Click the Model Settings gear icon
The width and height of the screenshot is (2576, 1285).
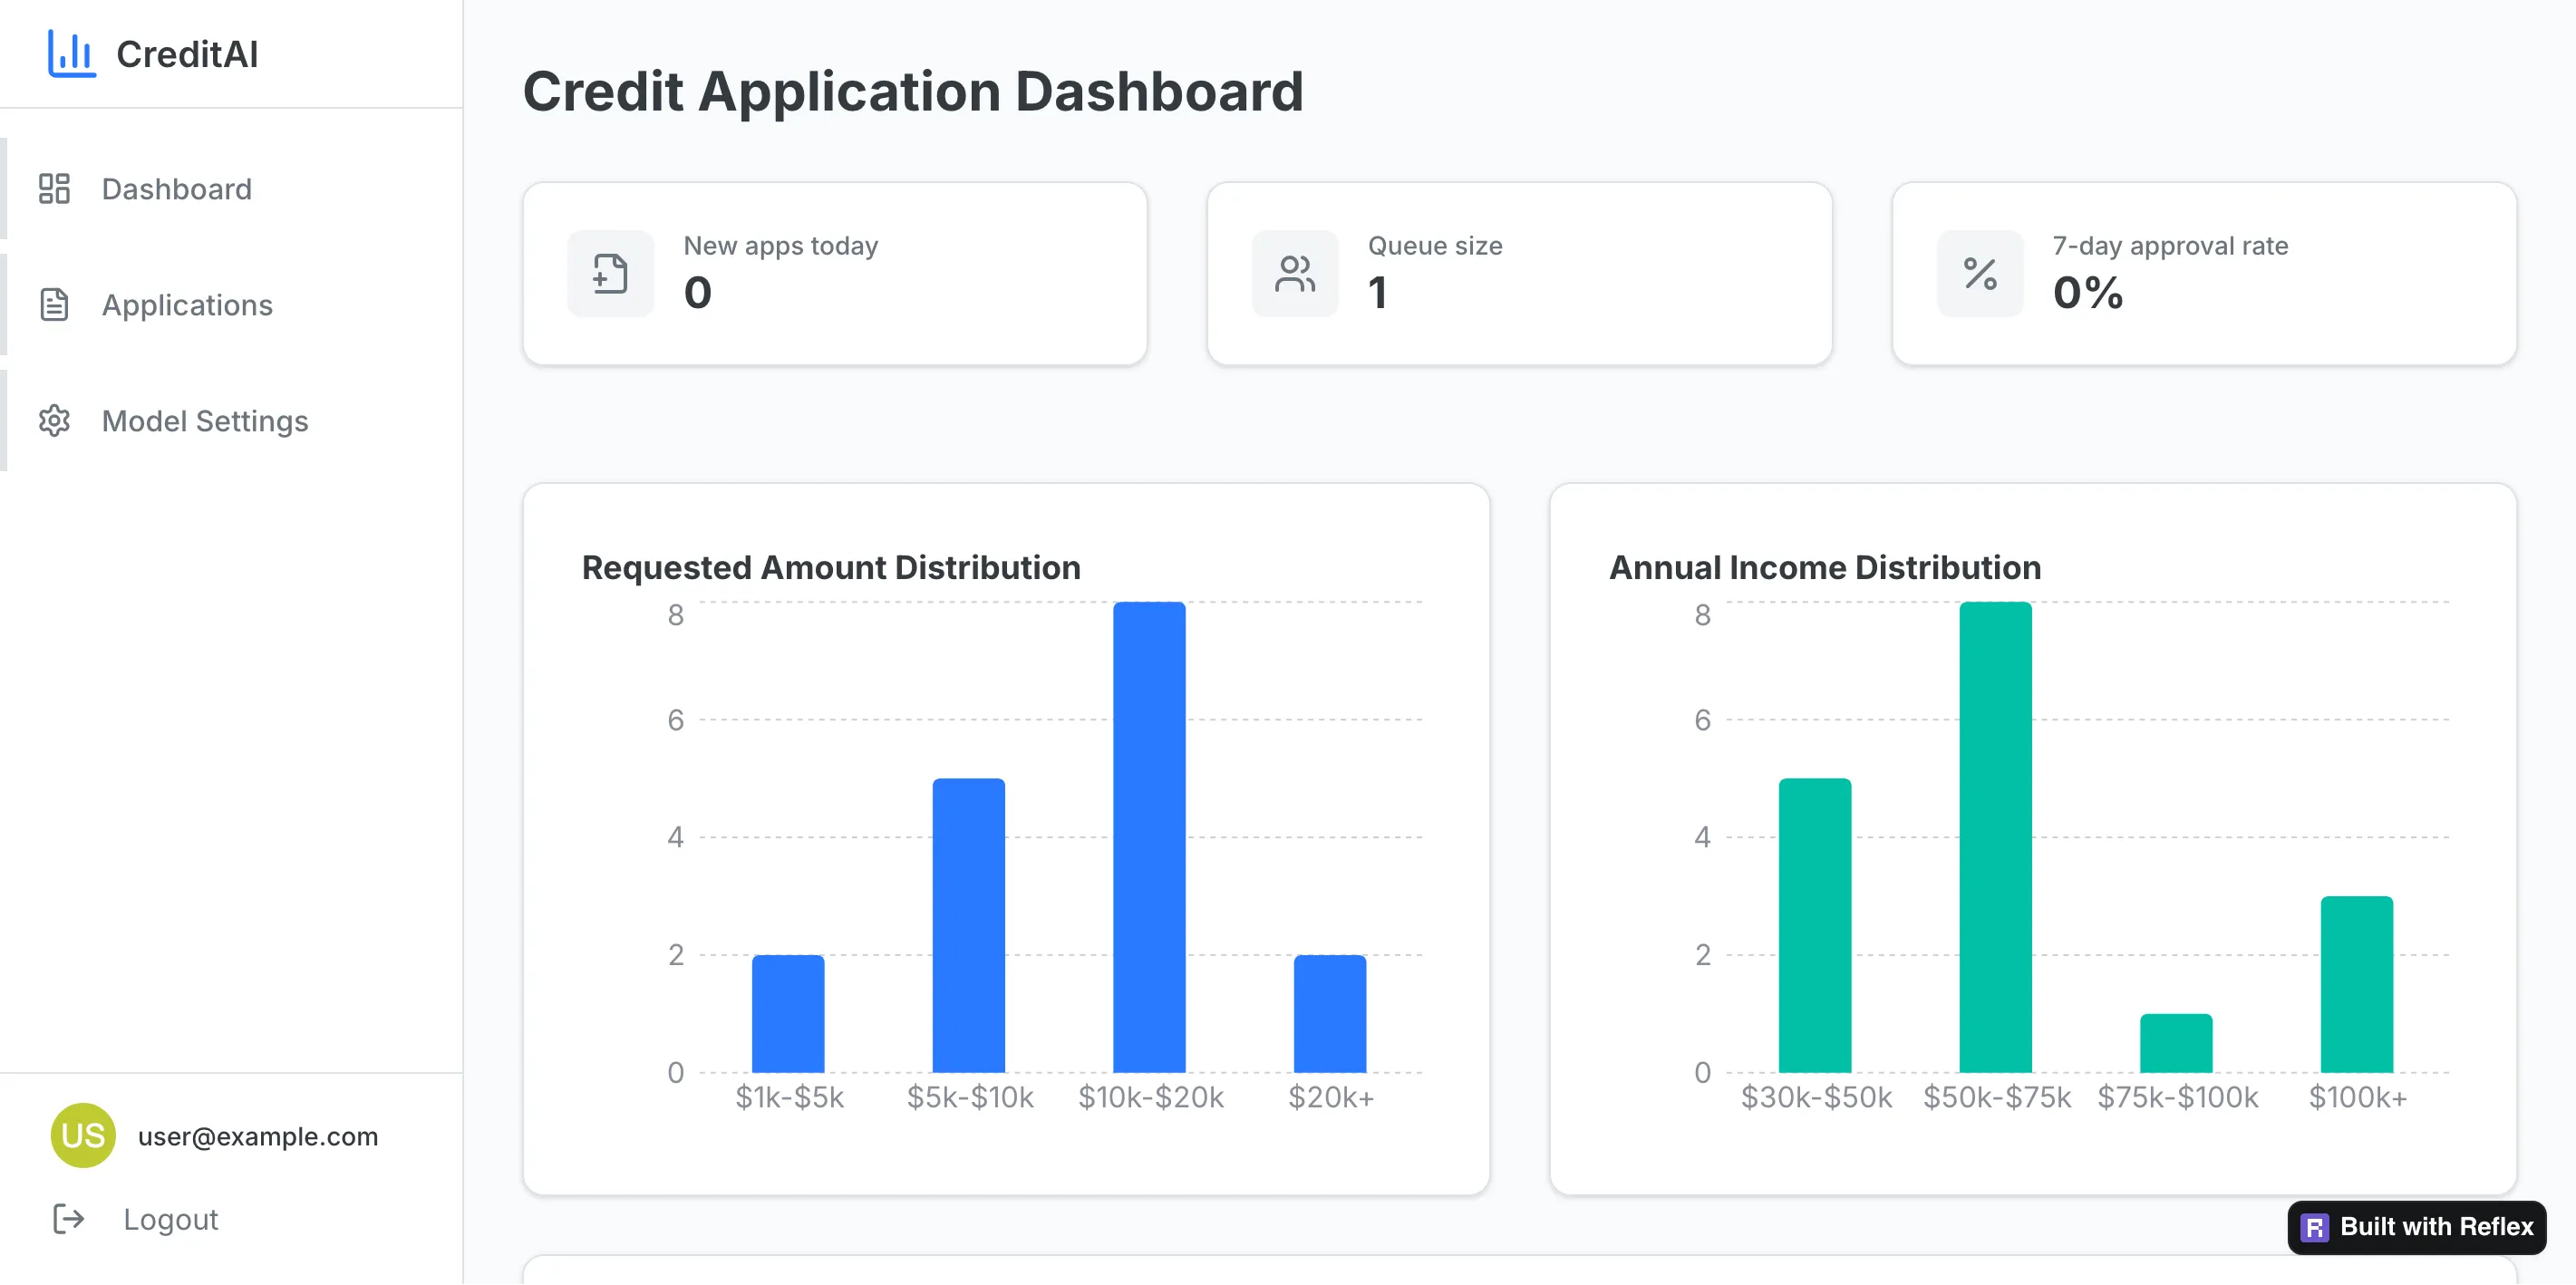click(54, 421)
